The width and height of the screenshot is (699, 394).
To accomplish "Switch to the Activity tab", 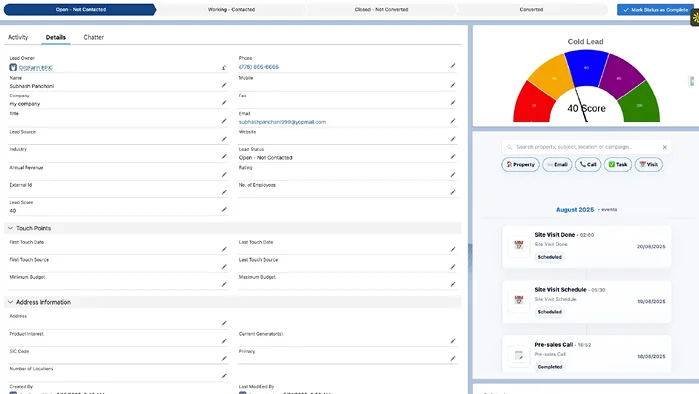I will 18,37.
